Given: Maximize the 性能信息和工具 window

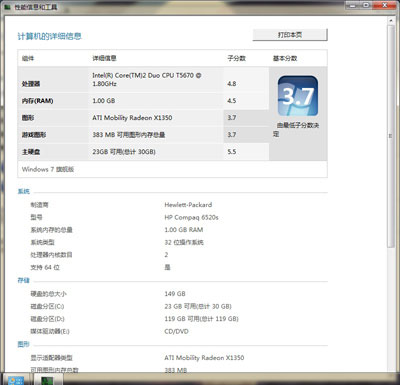Looking at the screenshot, I should [x=366, y=5].
